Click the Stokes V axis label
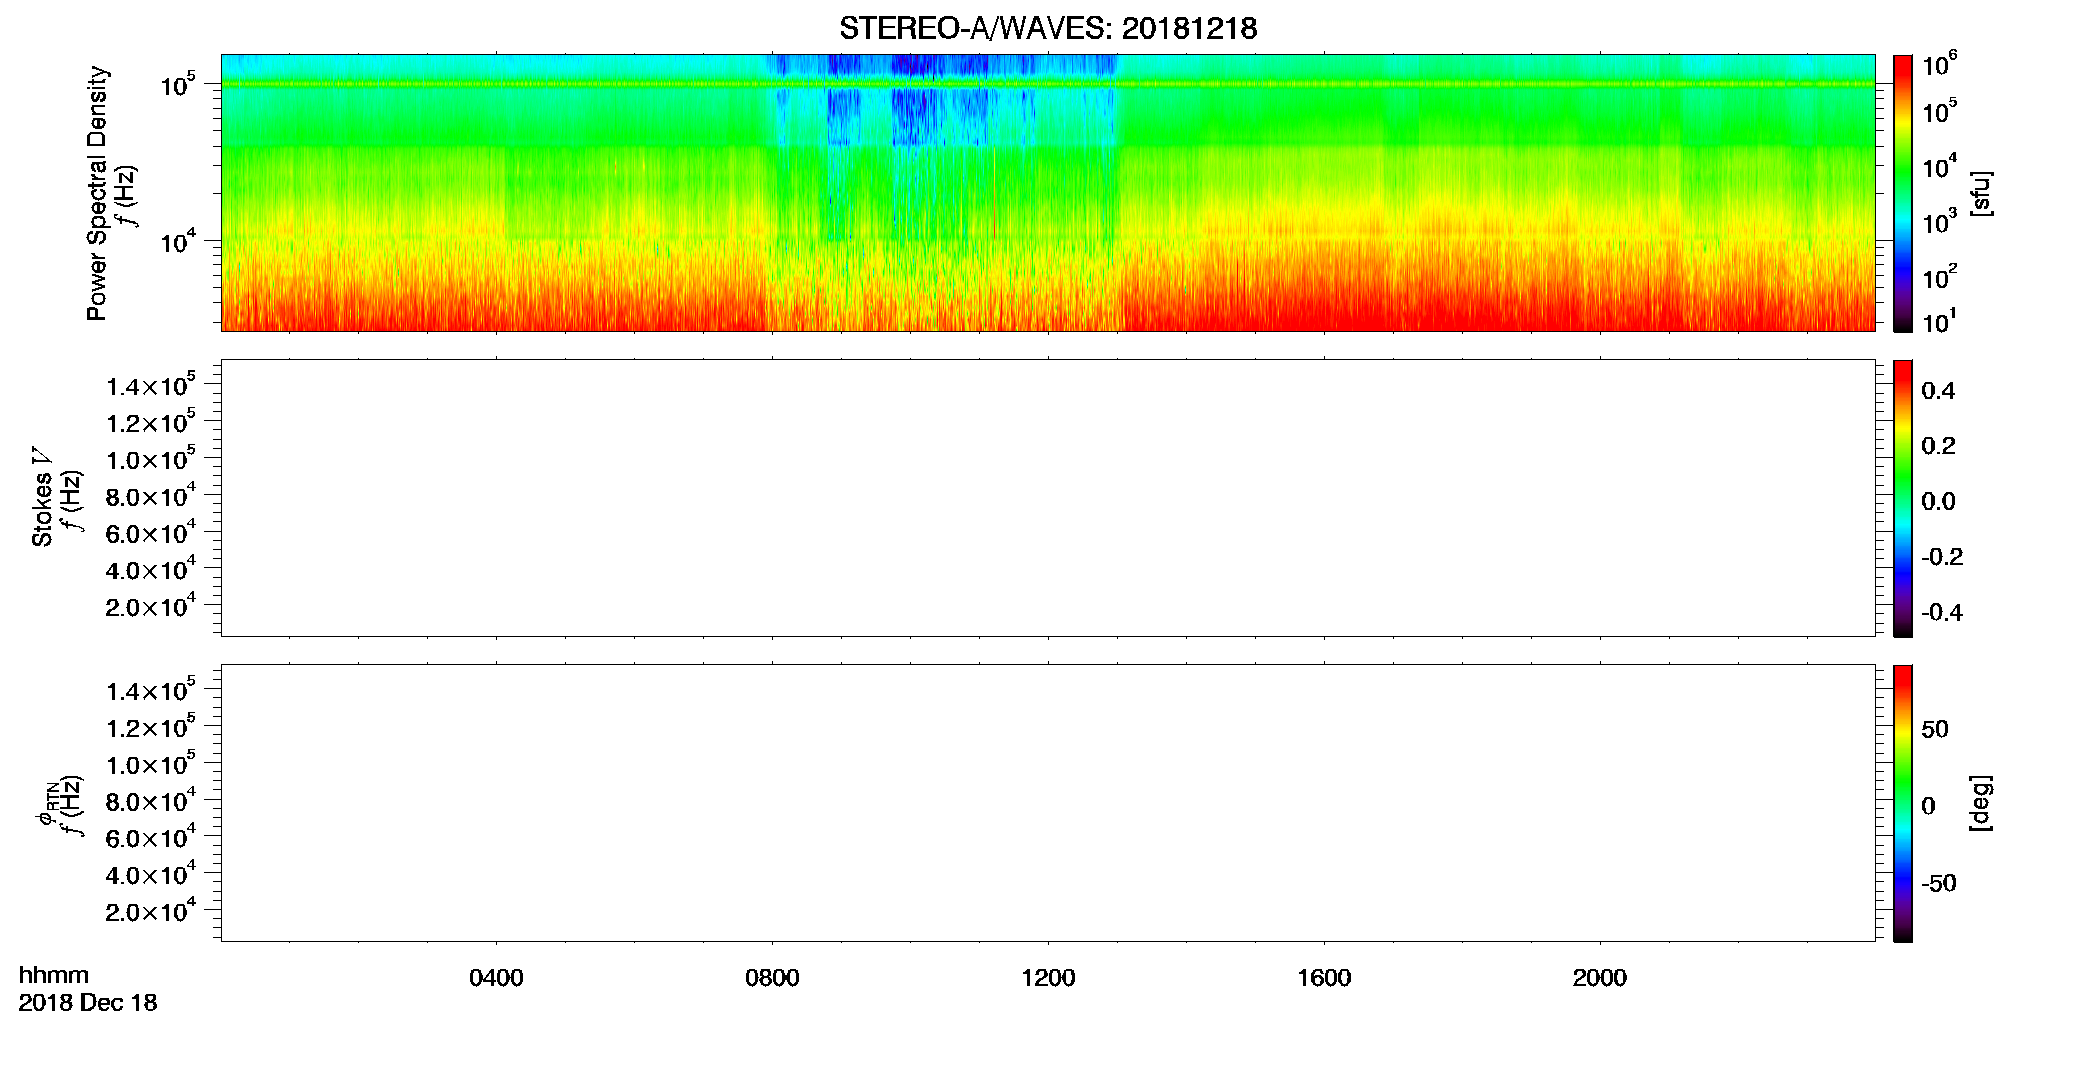Viewport: 2096px width, 1080px height. coord(42,497)
